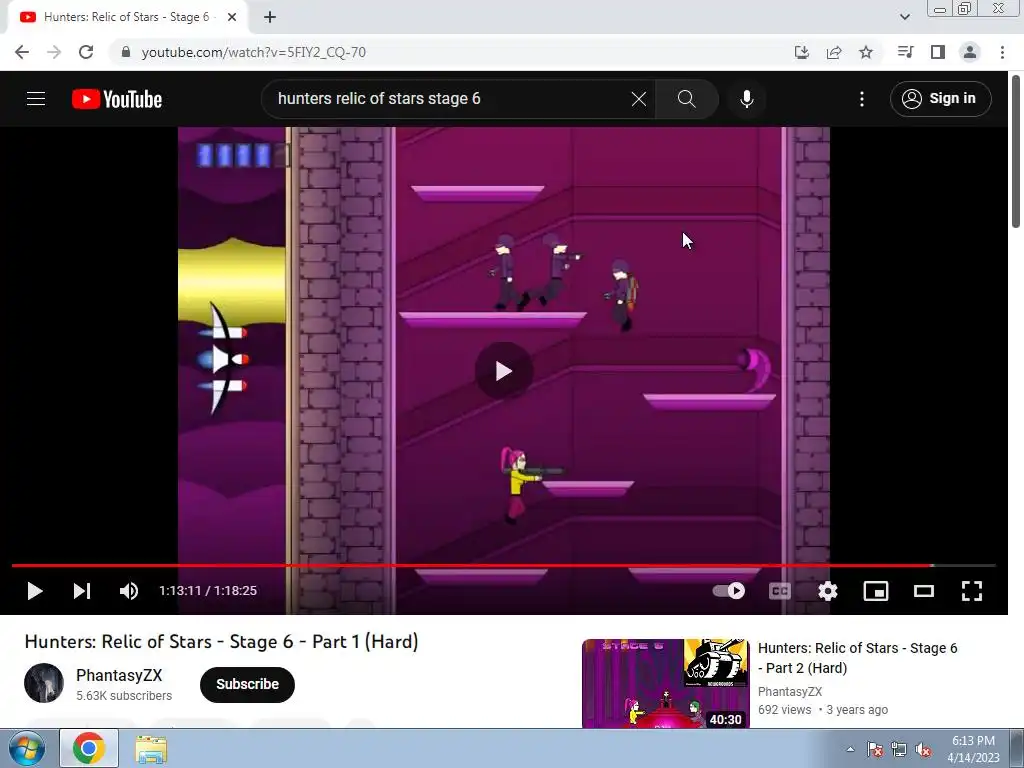Screen dimensions: 1024x768
Task: Switch to miniplayer mode
Action: pyautogui.click(x=876, y=591)
